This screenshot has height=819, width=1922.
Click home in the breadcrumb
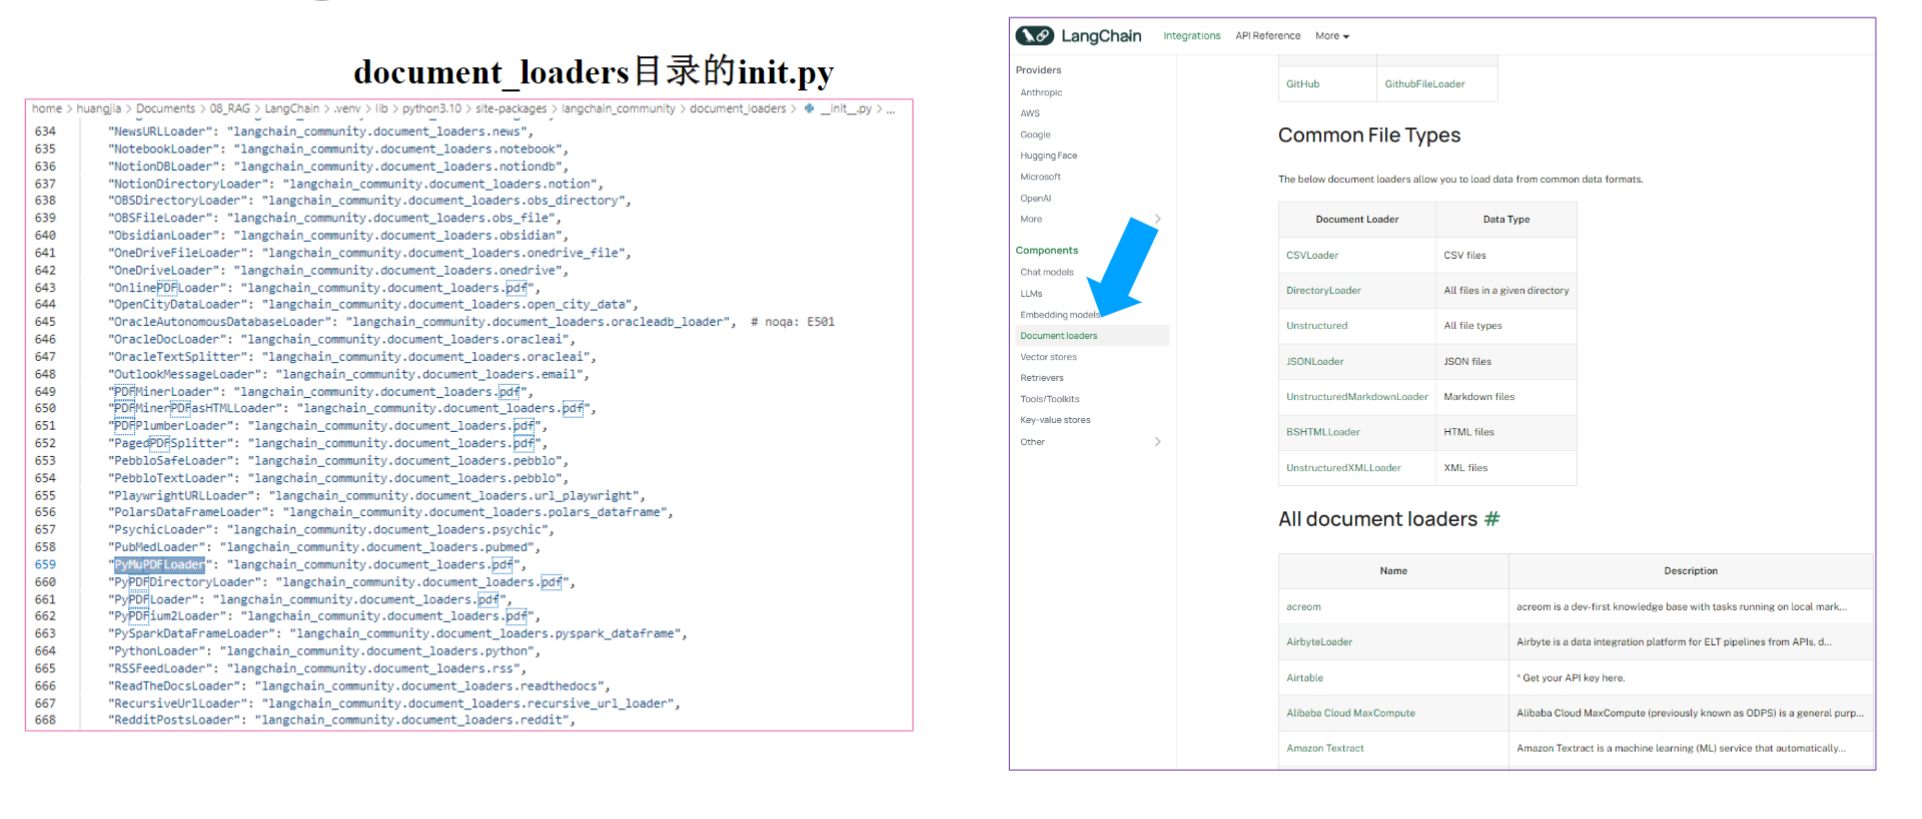point(47,108)
